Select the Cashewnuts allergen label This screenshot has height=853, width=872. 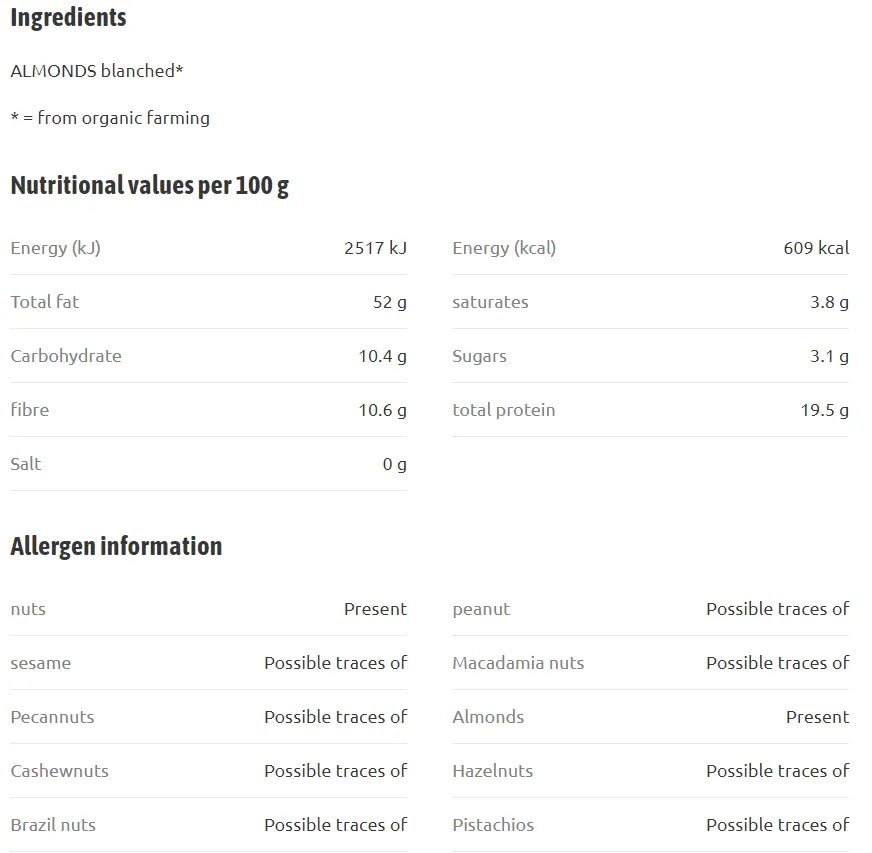[60, 771]
